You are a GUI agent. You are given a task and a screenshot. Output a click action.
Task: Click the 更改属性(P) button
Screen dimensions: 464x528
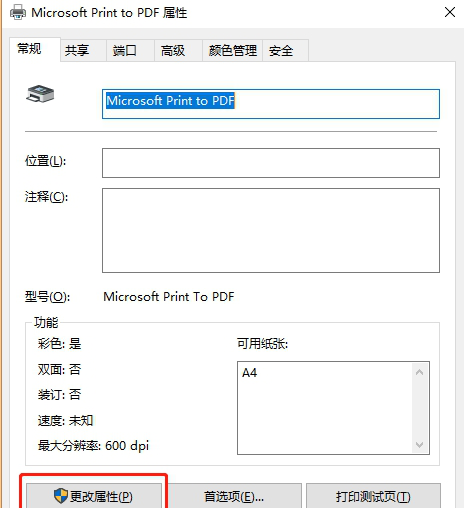tap(94, 496)
